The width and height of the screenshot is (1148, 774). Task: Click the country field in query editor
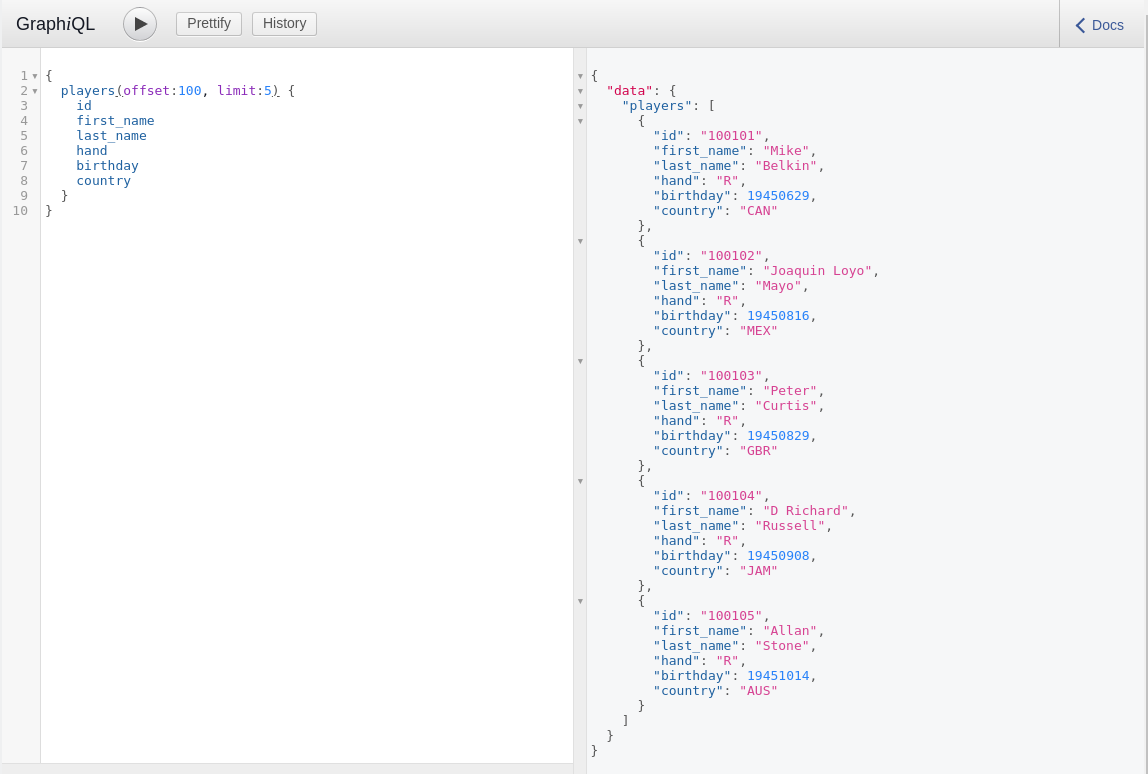pos(103,181)
